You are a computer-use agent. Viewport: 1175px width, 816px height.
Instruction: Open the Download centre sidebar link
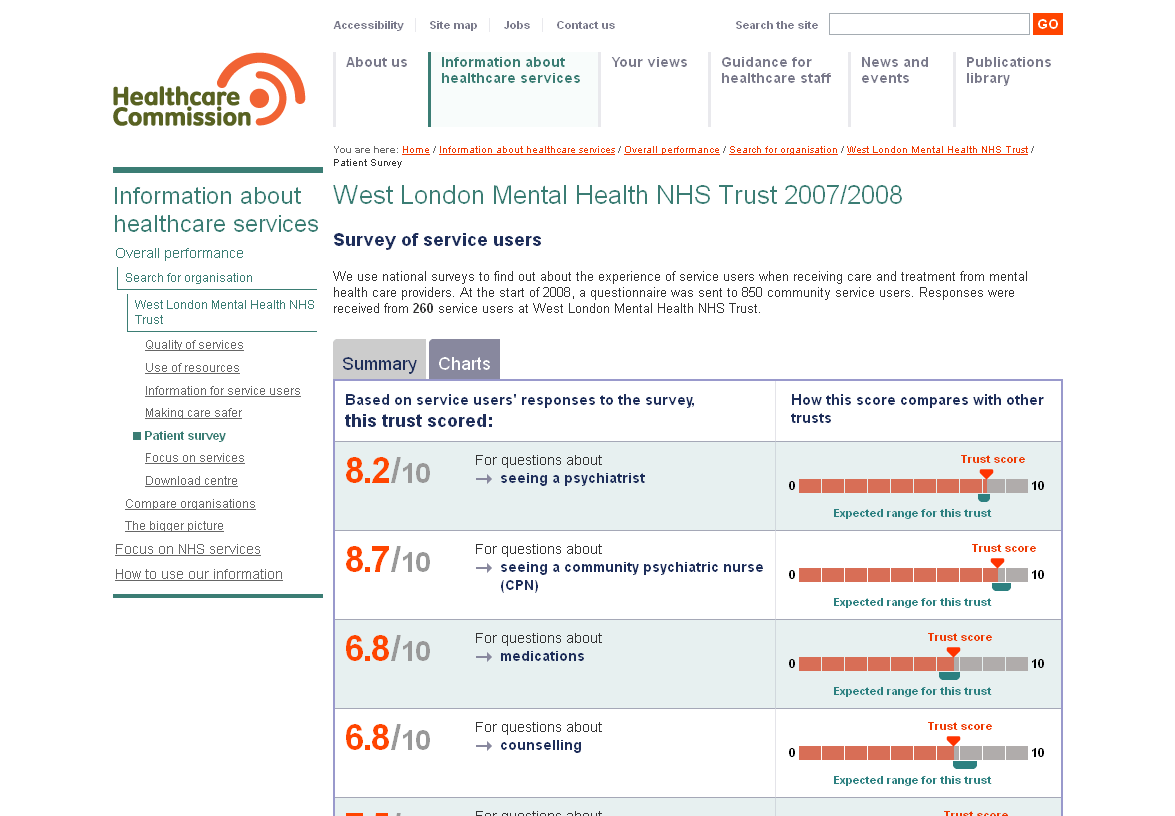[x=191, y=481]
